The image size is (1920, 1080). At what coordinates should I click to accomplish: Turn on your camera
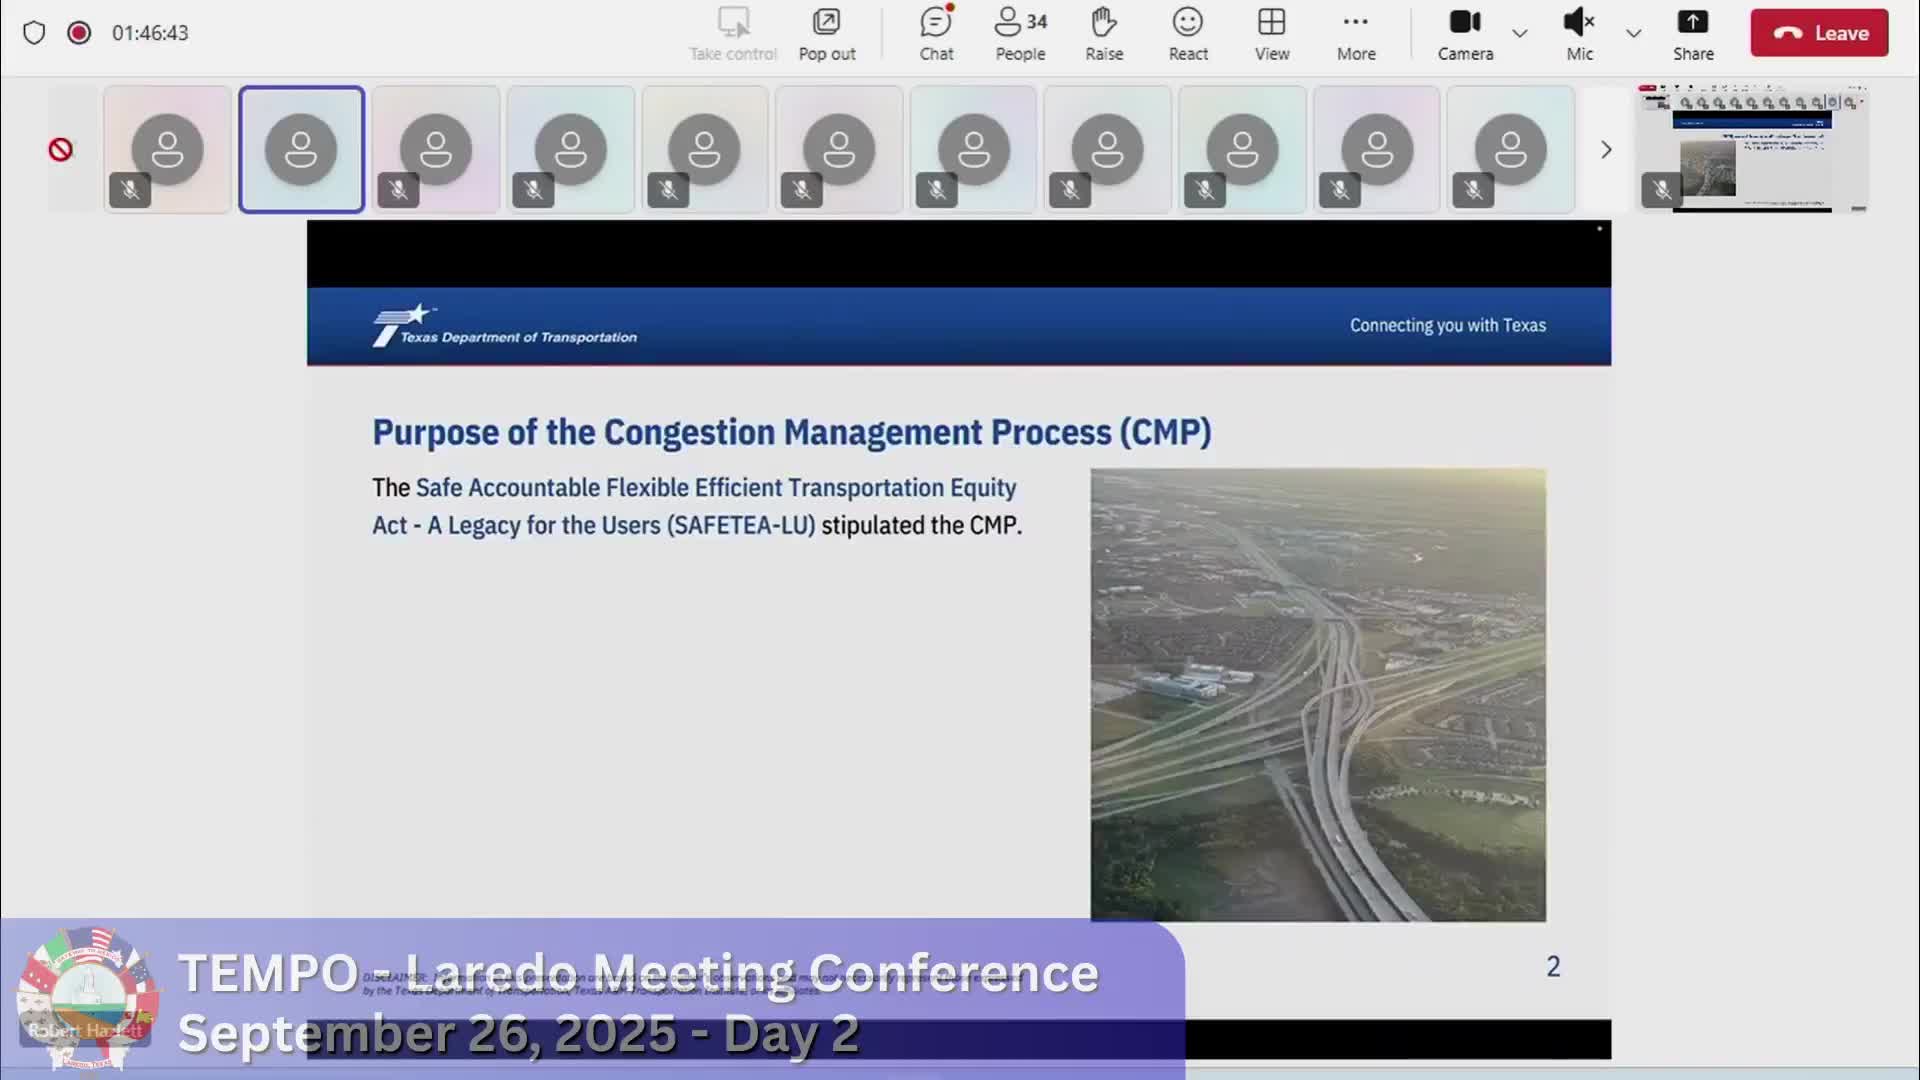click(x=1463, y=32)
